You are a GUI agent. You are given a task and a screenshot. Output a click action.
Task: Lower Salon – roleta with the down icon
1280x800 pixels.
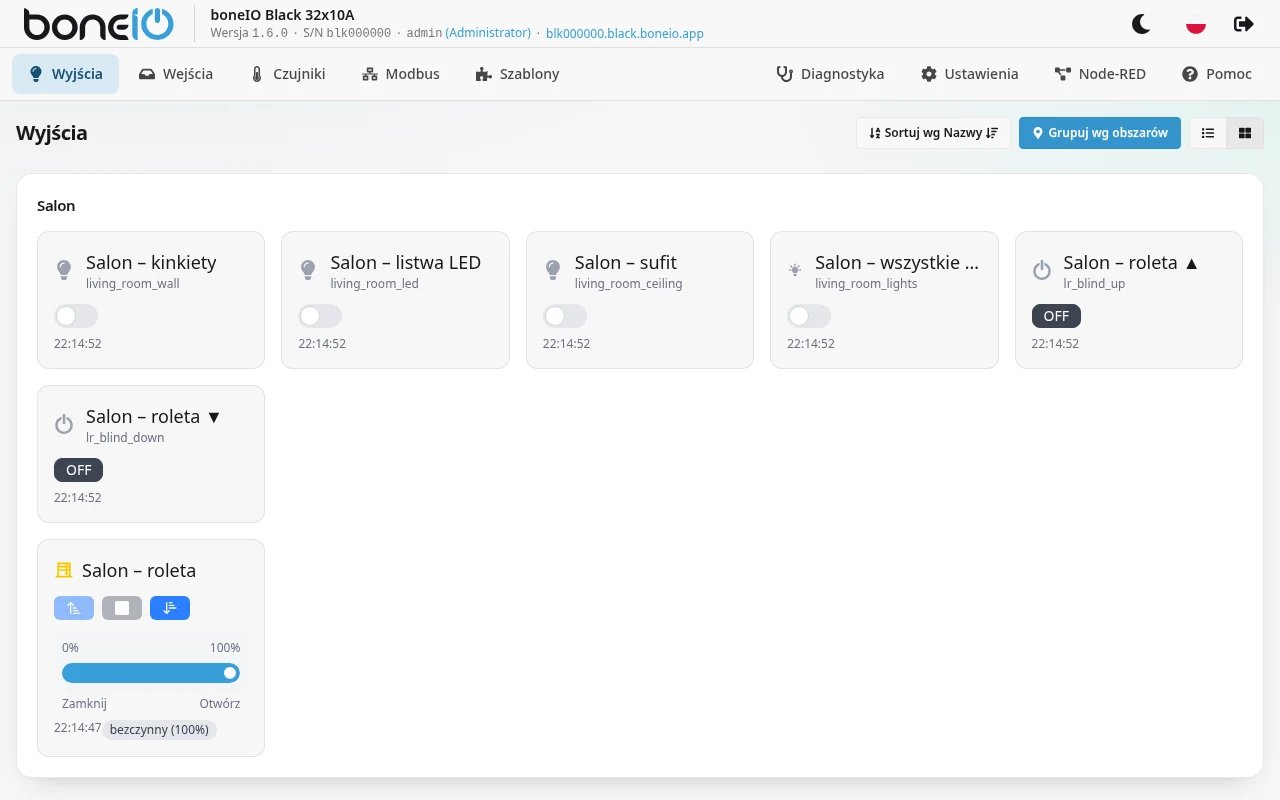pyautogui.click(x=170, y=608)
